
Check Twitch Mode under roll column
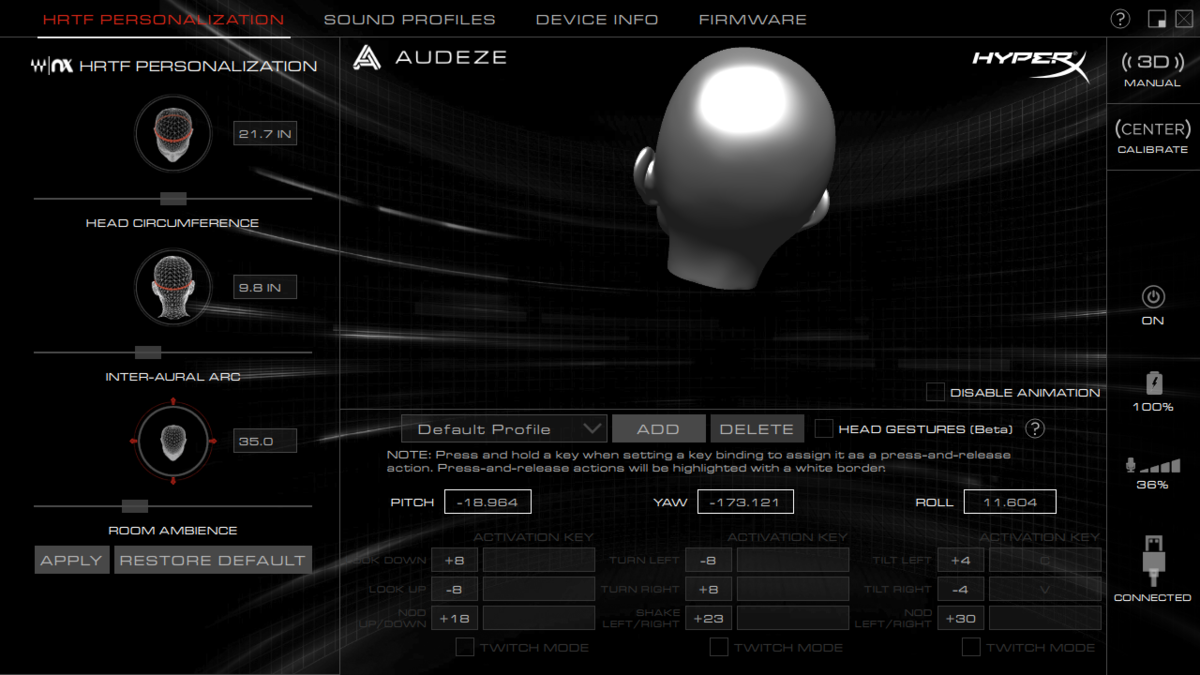click(971, 647)
